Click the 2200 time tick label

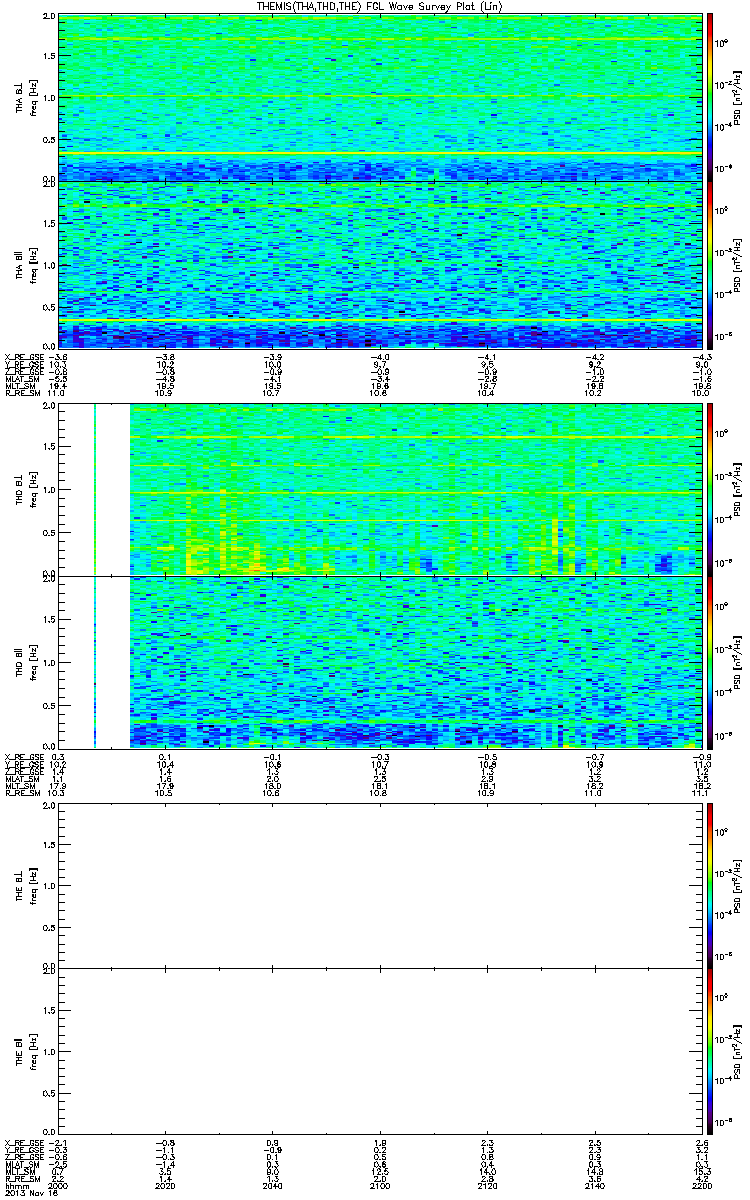(x=701, y=1186)
